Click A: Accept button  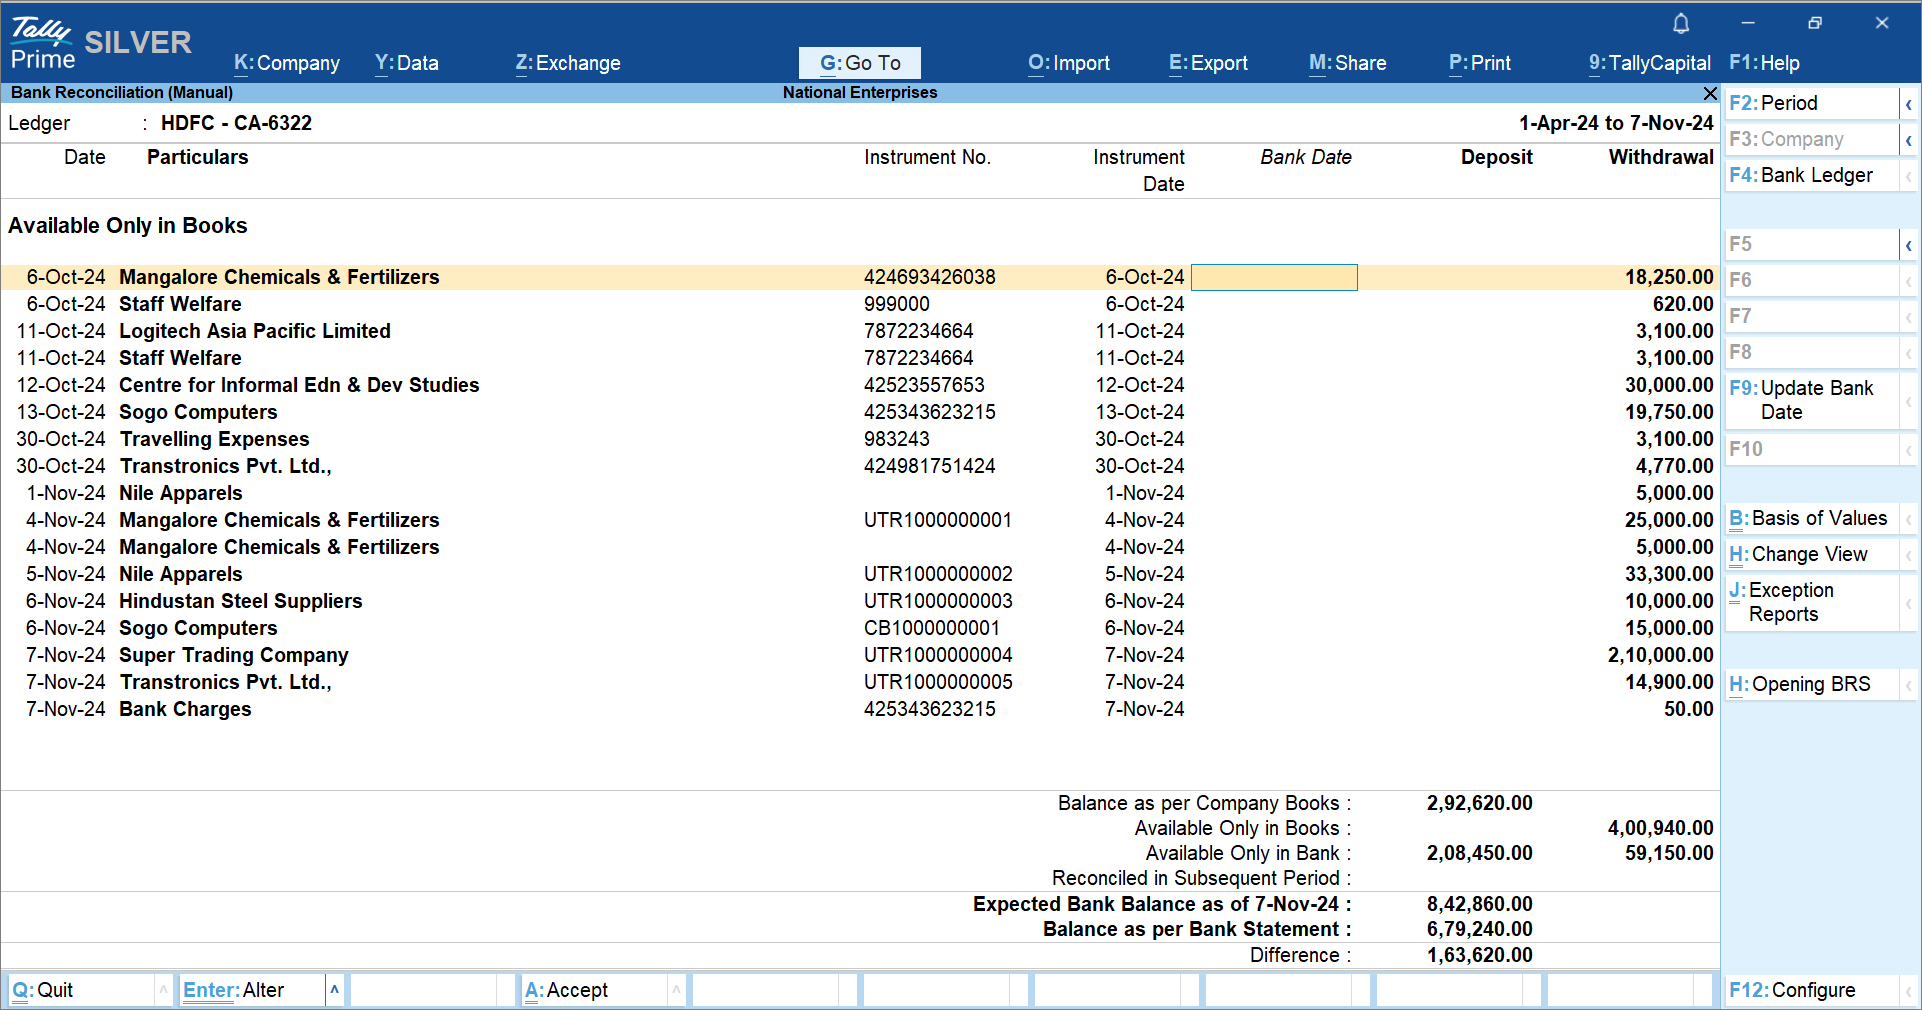[595, 990]
